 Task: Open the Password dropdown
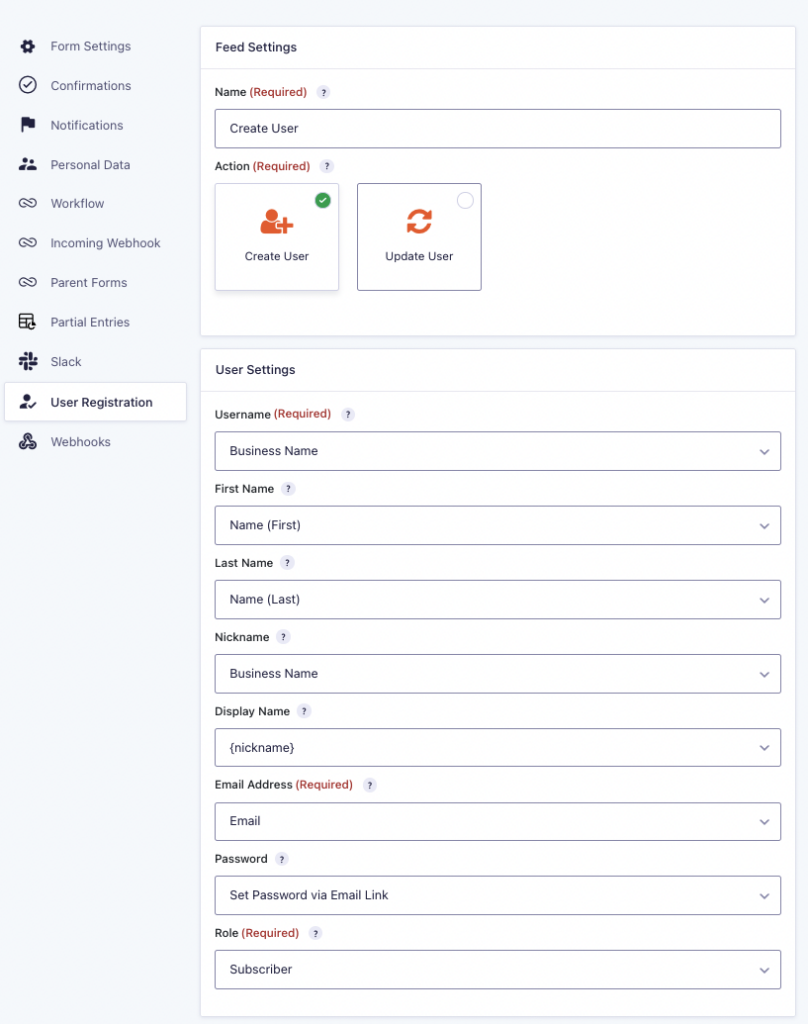coord(497,895)
